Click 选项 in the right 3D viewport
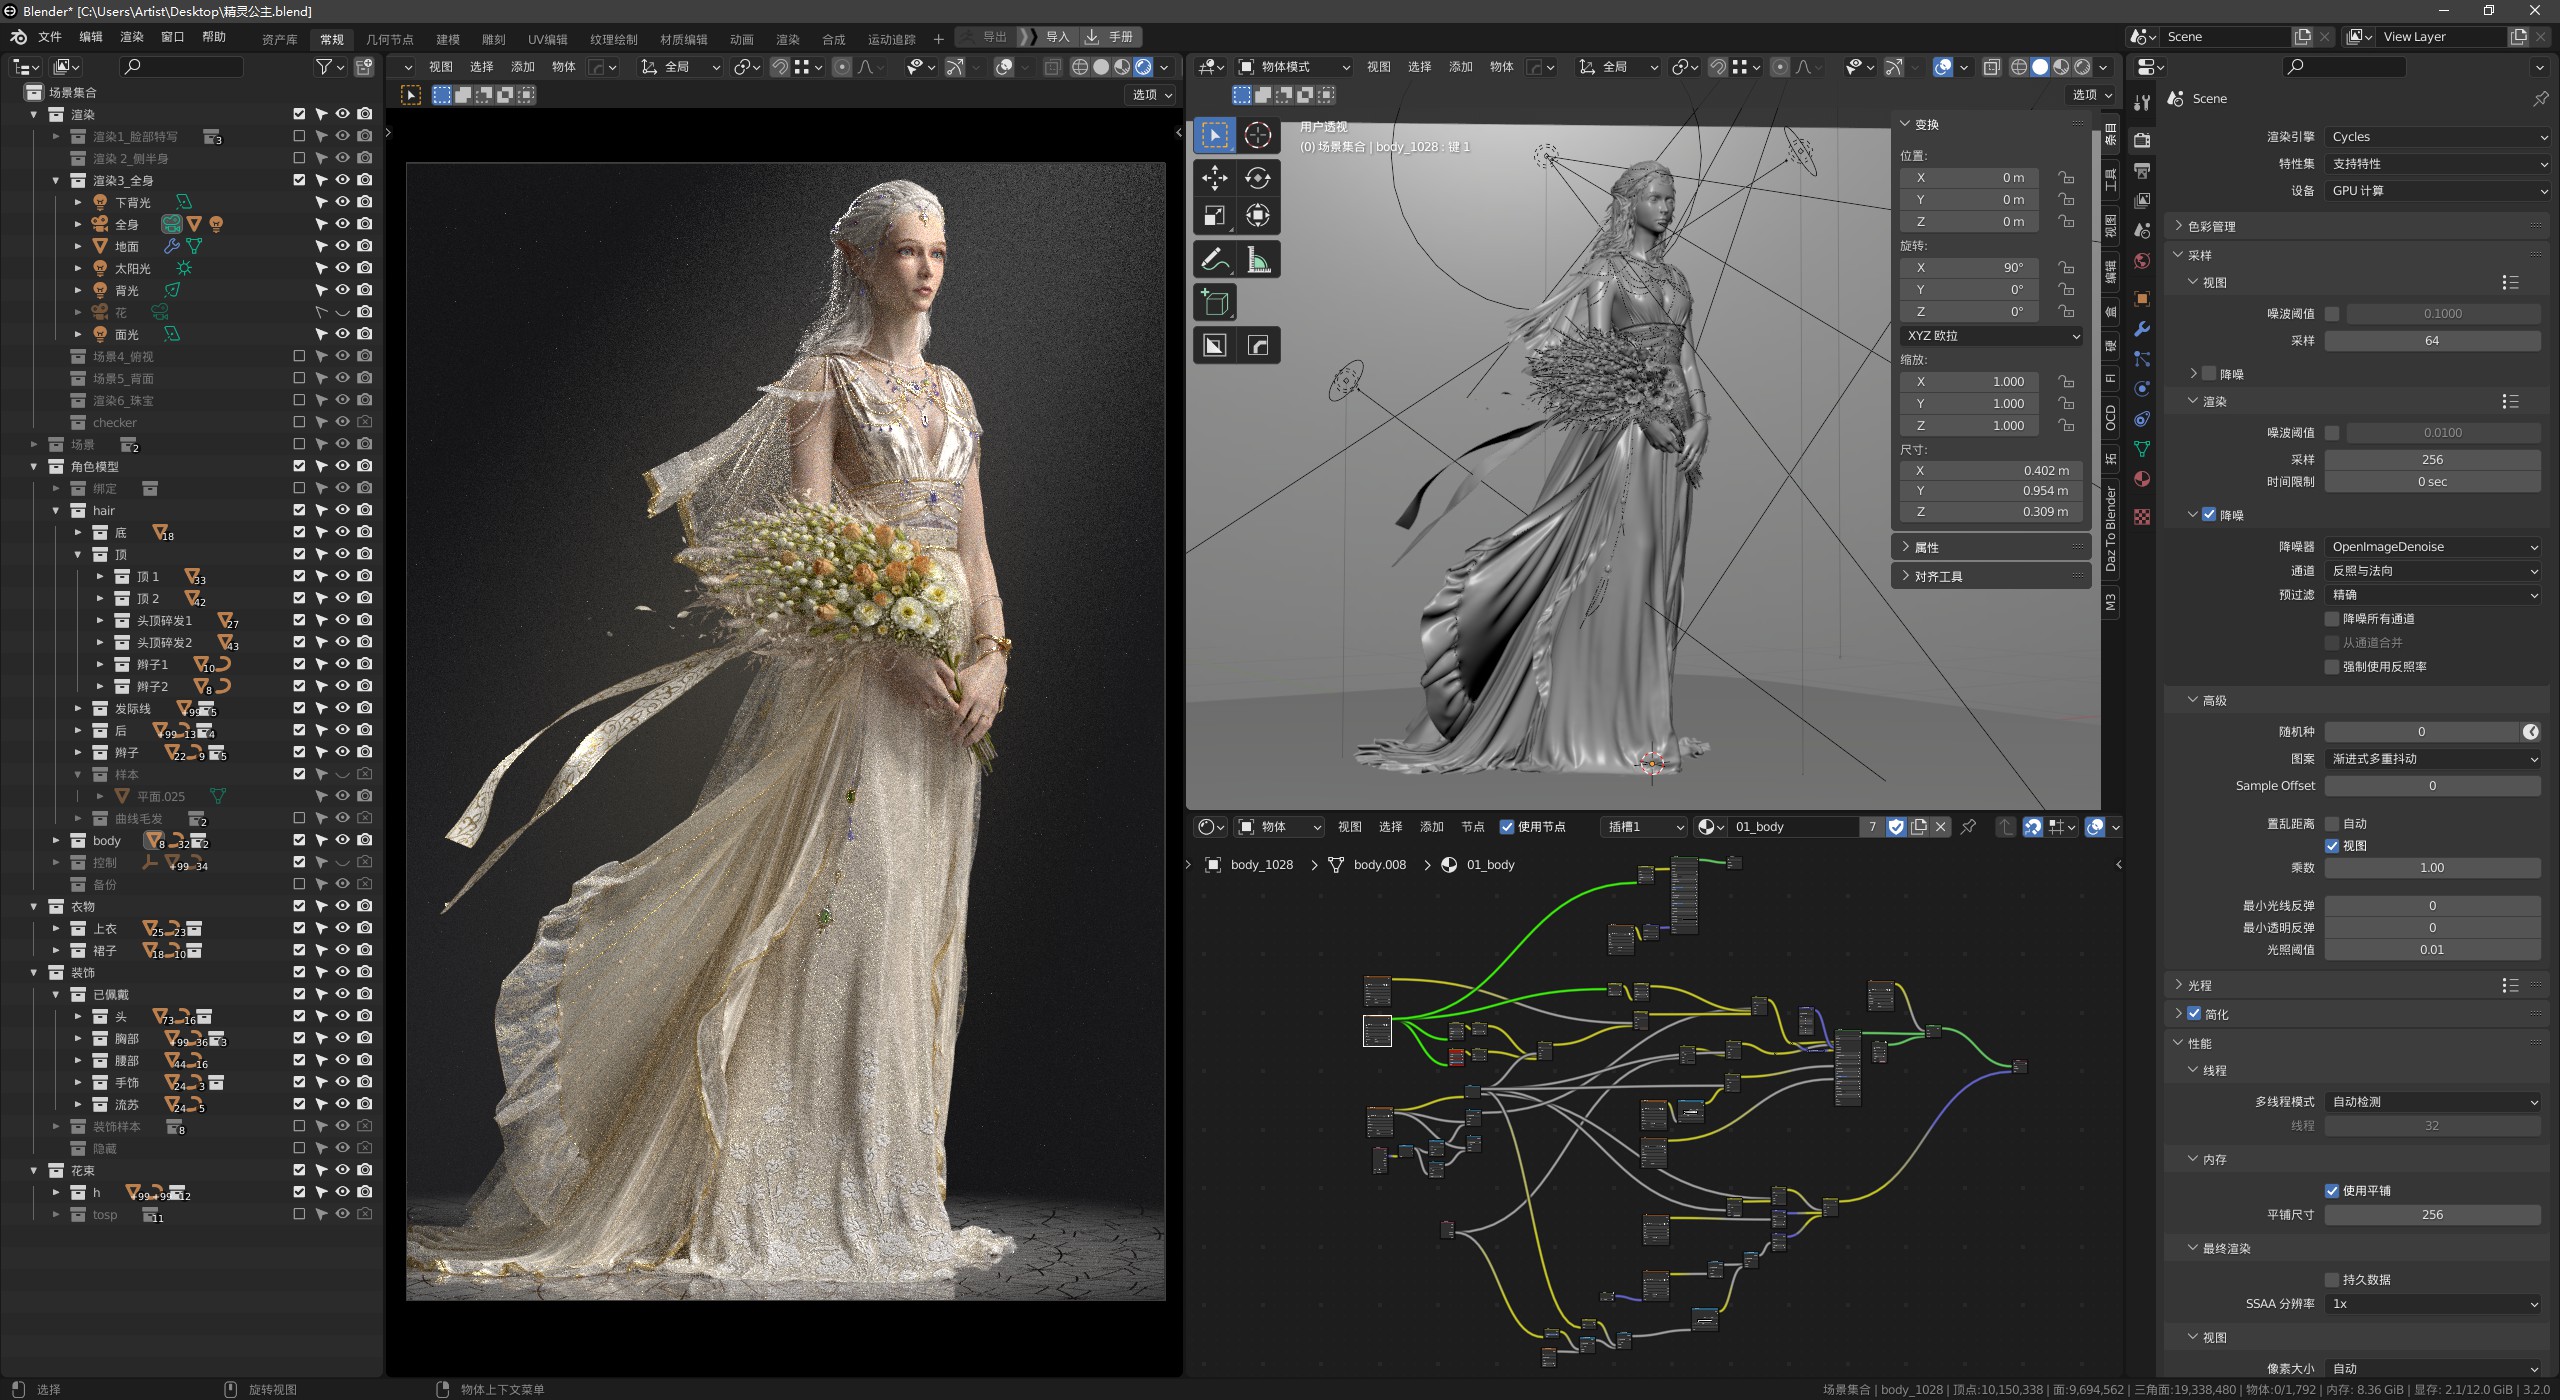2560x1400 pixels. 2091,95
